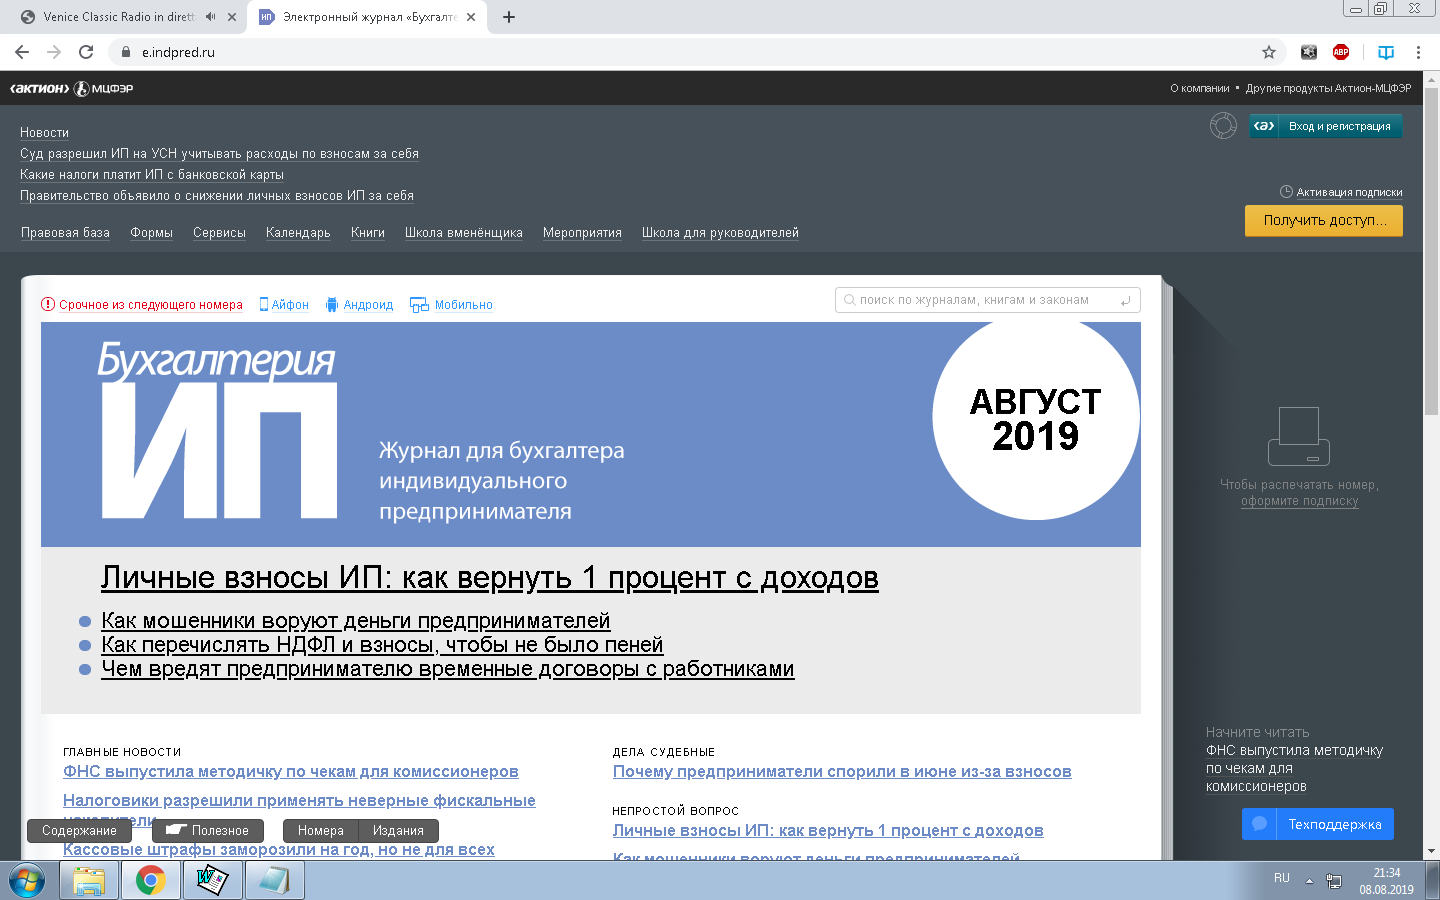Viewport: 1440px width, 900px height.
Task: Open Как мошенники воруют деньги предпринимателей
Action: coord(355,621)
